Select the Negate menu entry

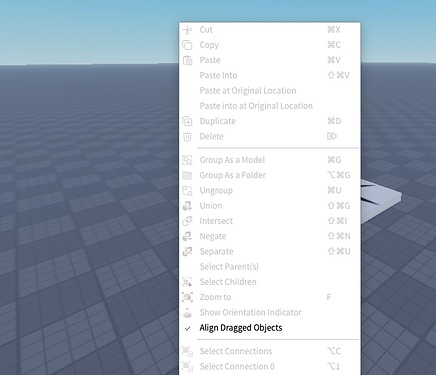tap(270, 236)
